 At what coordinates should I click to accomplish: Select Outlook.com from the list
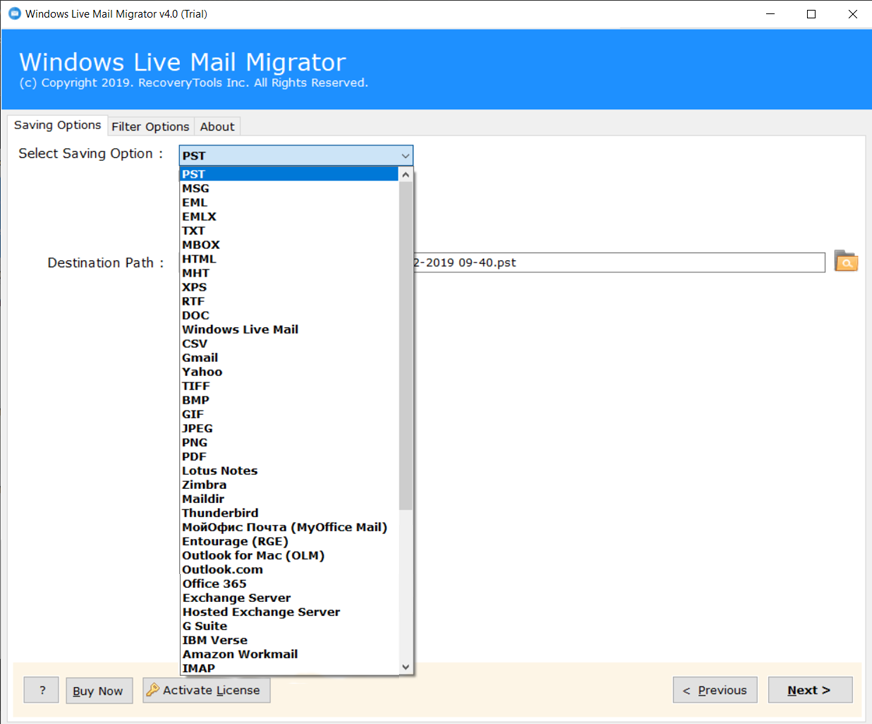point(289,569)
